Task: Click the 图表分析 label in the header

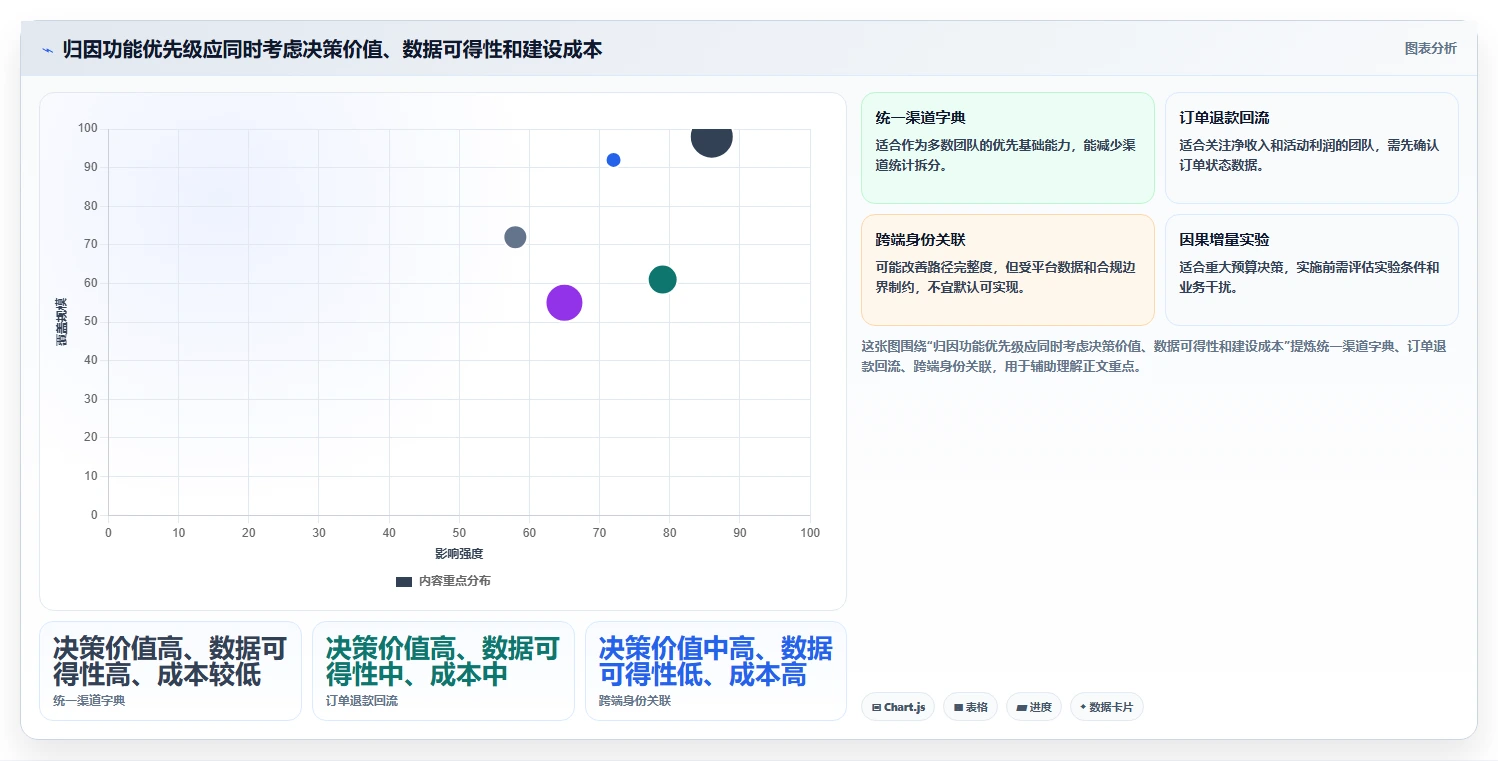Action: [x=1430, y=48]
